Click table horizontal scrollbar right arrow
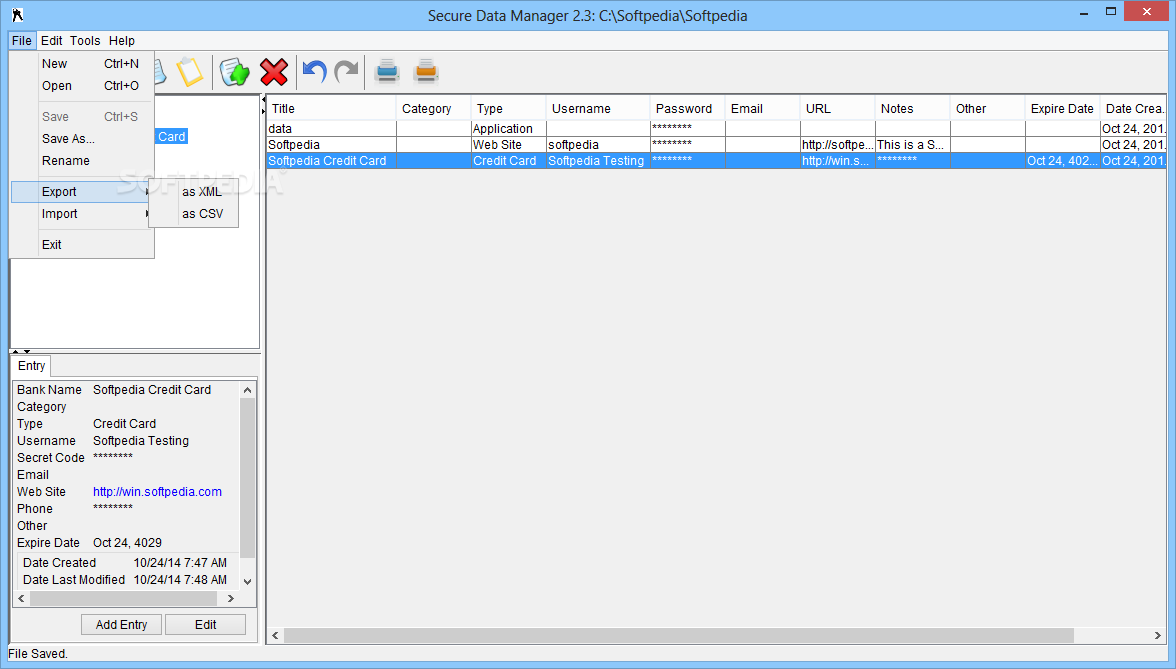The width and height of the screenshot is (1176, 669). click(1157, 635)
